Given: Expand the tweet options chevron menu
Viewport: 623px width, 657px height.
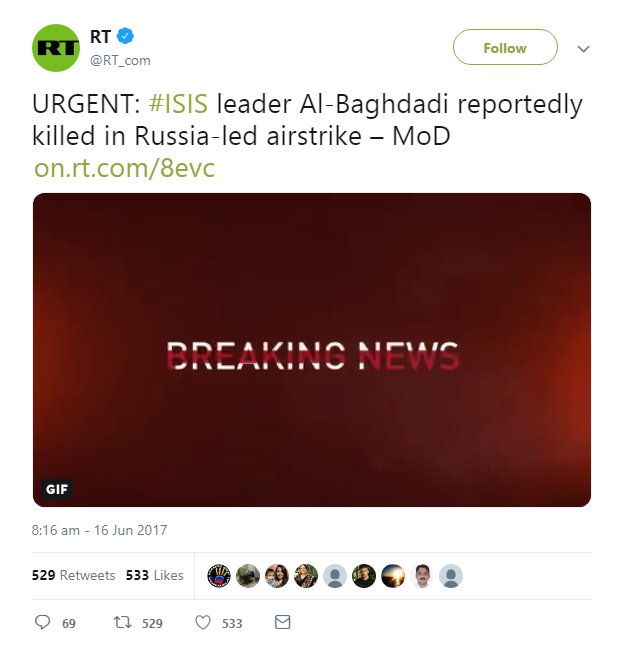Looking at the screenshot, I should click(x=584, y=48).
